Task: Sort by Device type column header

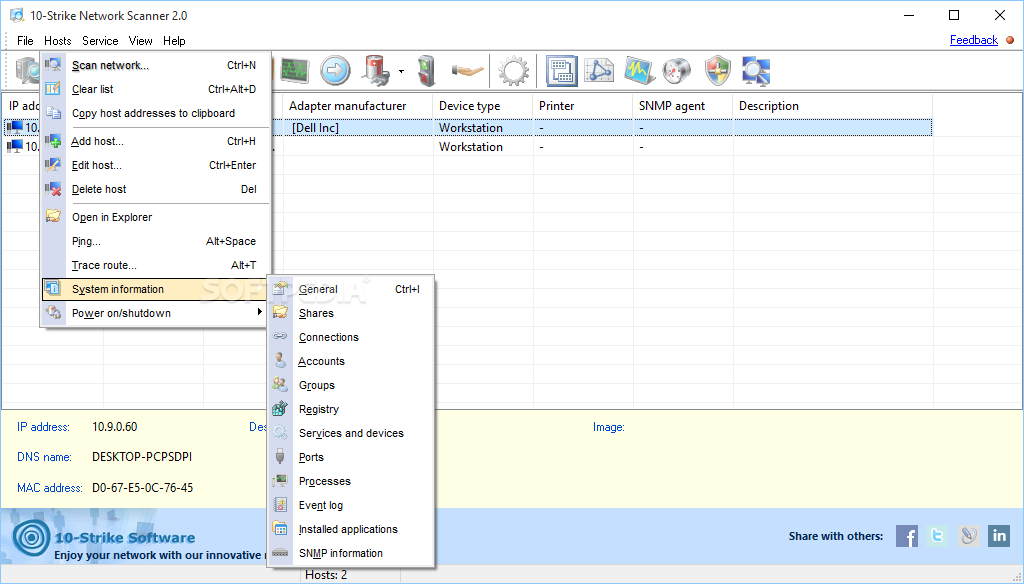Action: click(483, 106)
